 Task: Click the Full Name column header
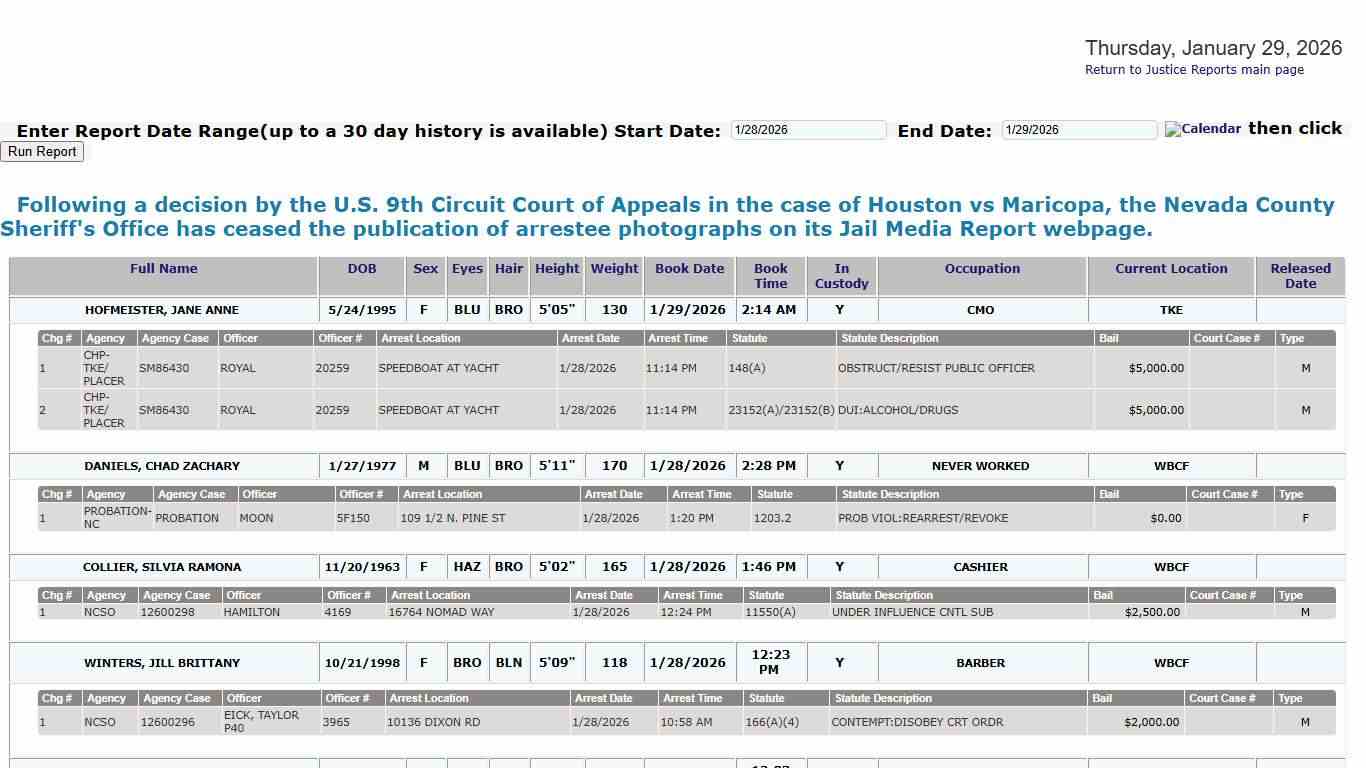coord(163,268)
